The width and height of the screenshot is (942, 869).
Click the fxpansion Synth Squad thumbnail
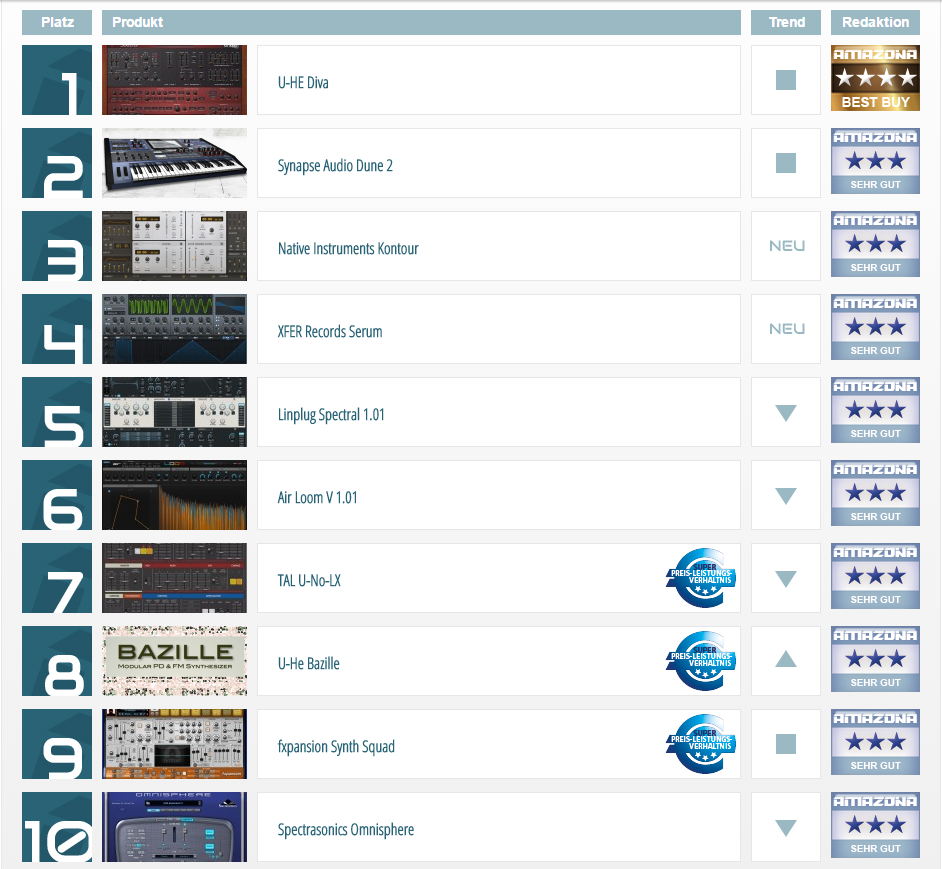click(x=174, y=743)
